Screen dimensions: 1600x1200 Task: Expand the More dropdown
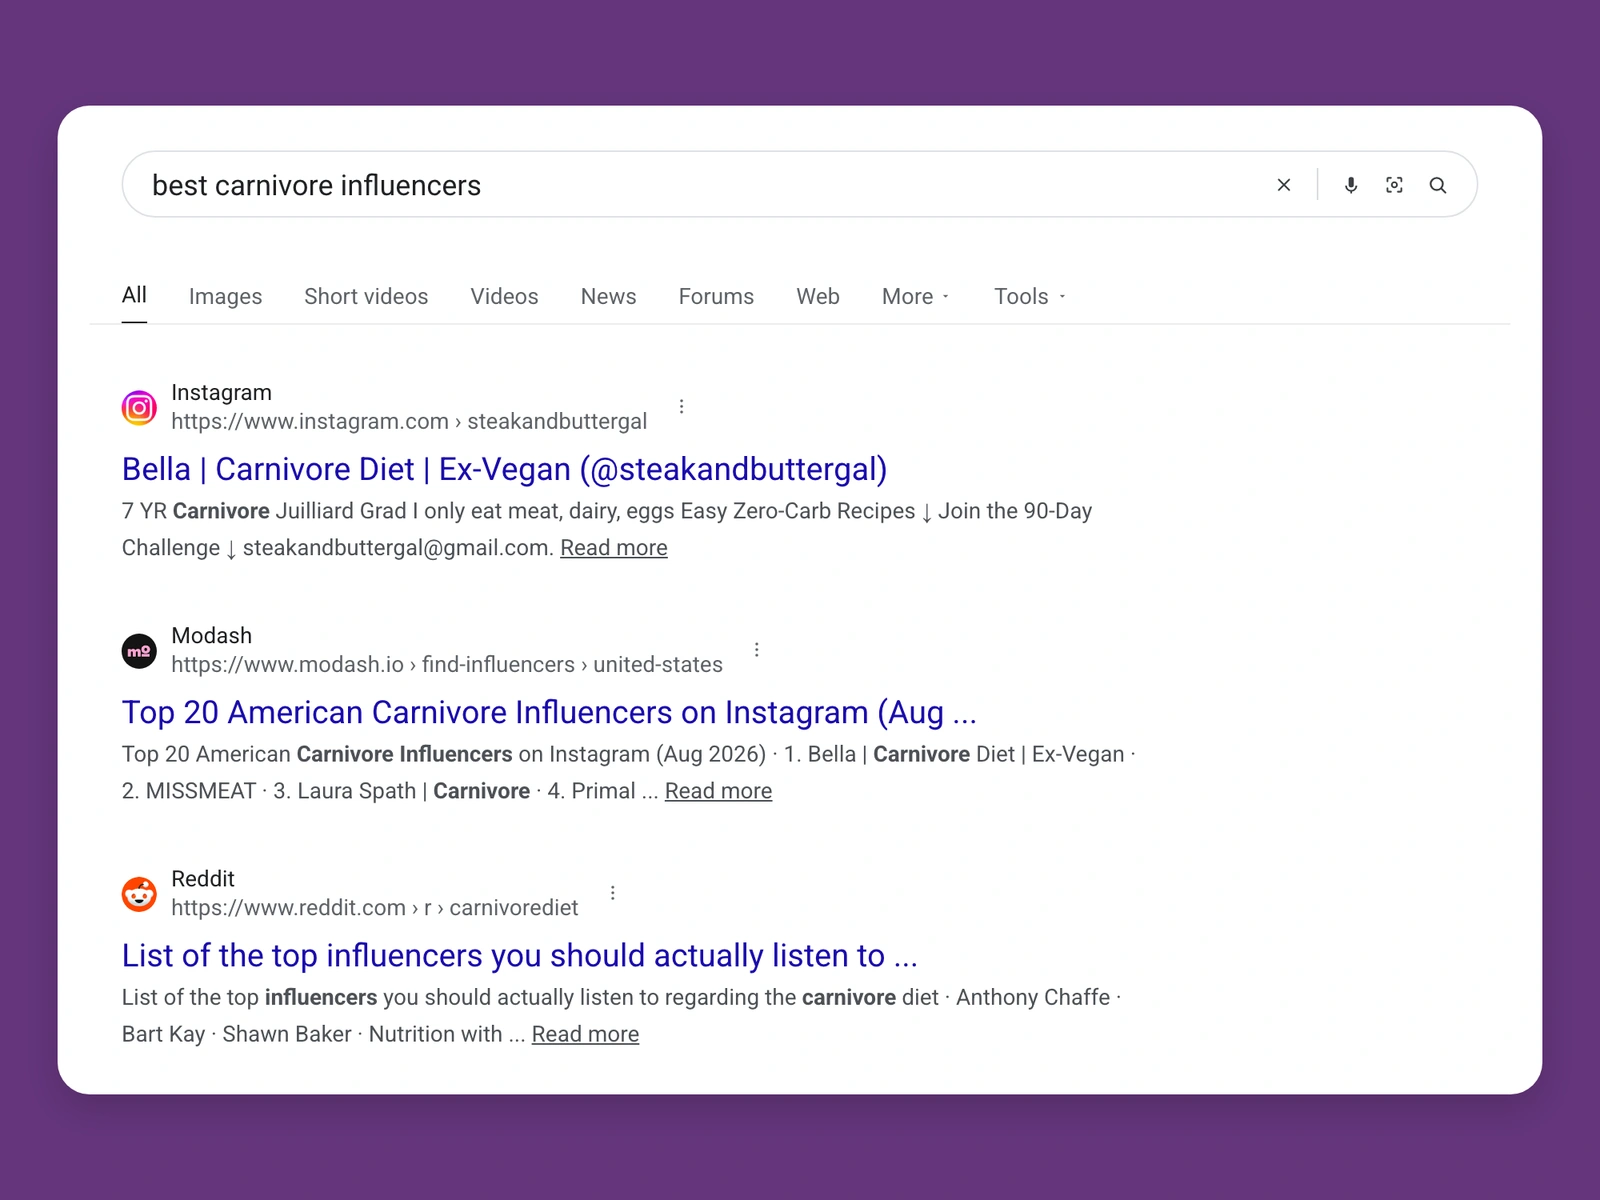(x=916, y=296)
